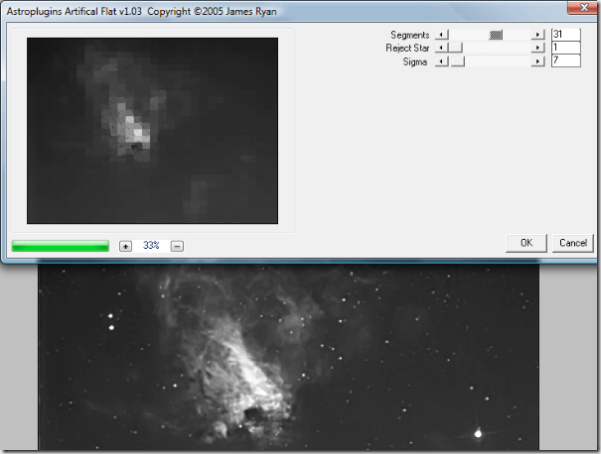The width and height of the screenshot is (601, 454).
Task: Click the nebula image behind the dialog
Action: (290, 370)
